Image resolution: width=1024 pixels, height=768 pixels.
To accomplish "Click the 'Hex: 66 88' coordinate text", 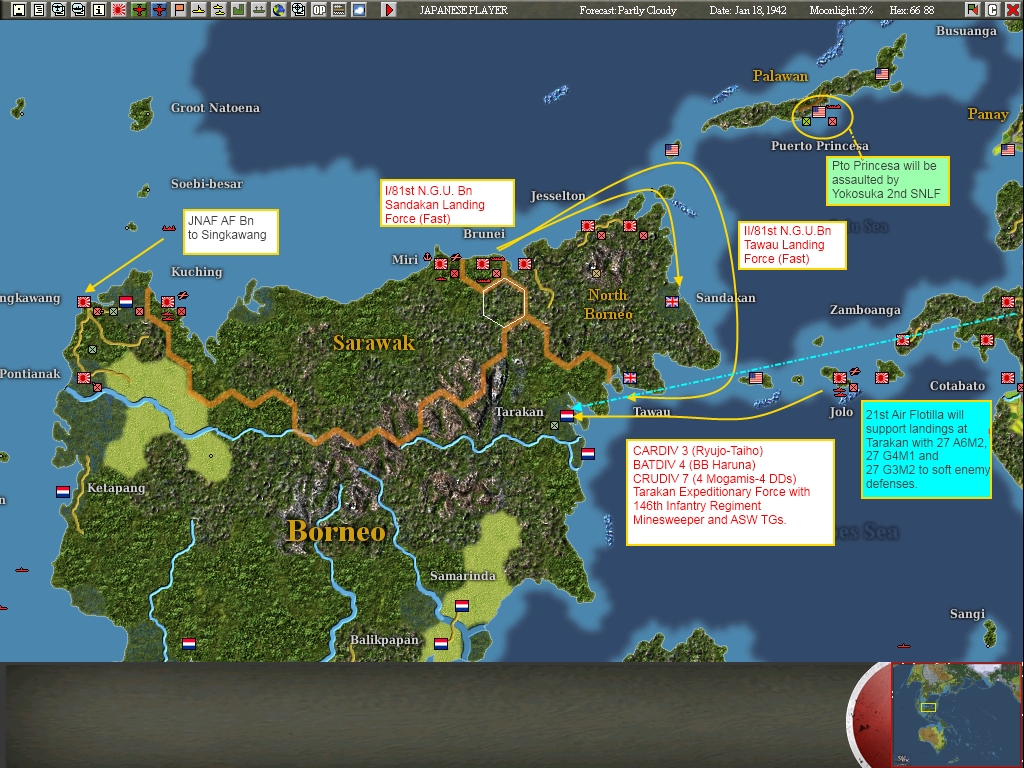I will pyautogui.click(x=912, y=10).
